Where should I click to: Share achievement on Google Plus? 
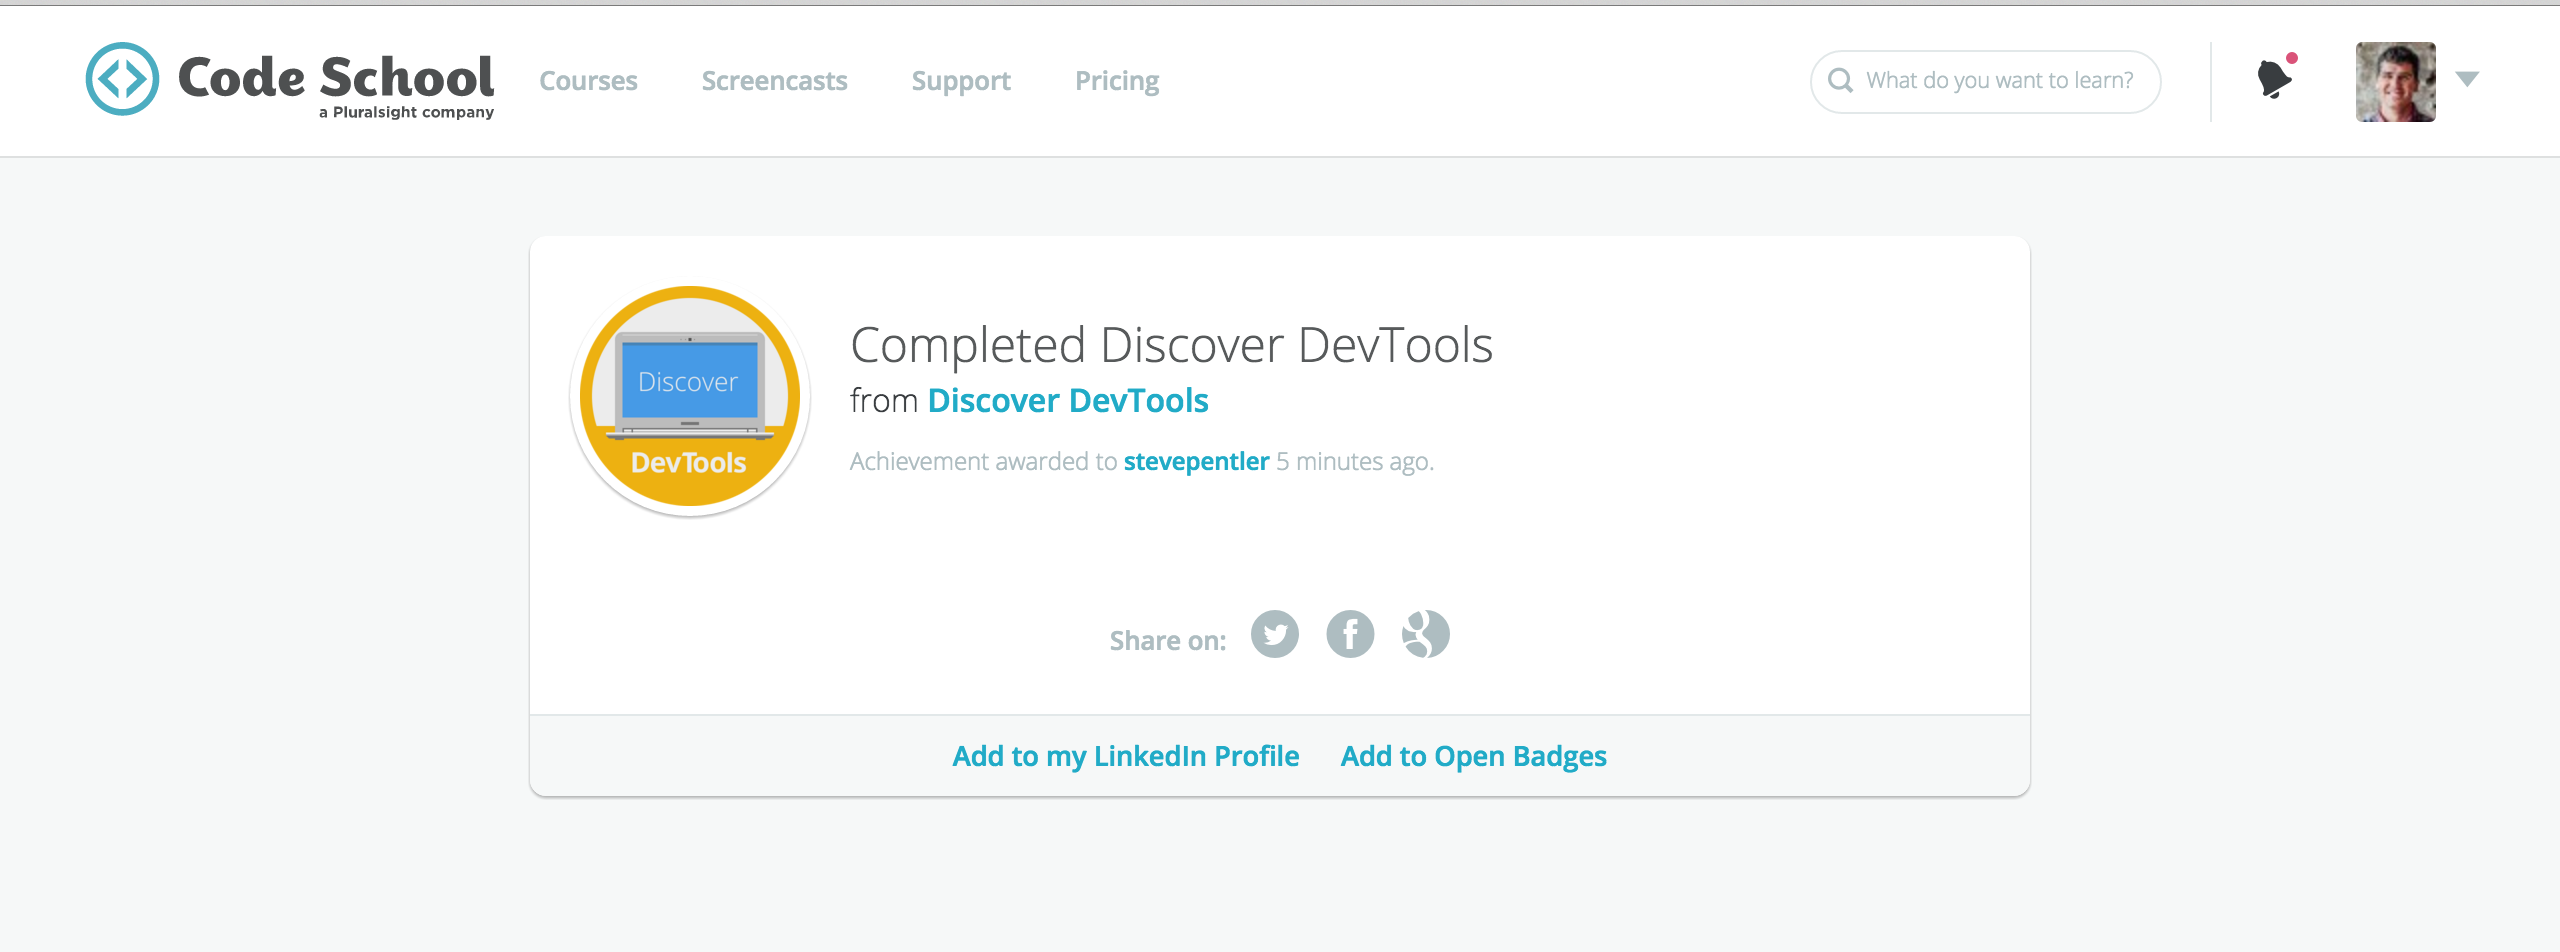pyautogui.click(x=1426, y=634)
